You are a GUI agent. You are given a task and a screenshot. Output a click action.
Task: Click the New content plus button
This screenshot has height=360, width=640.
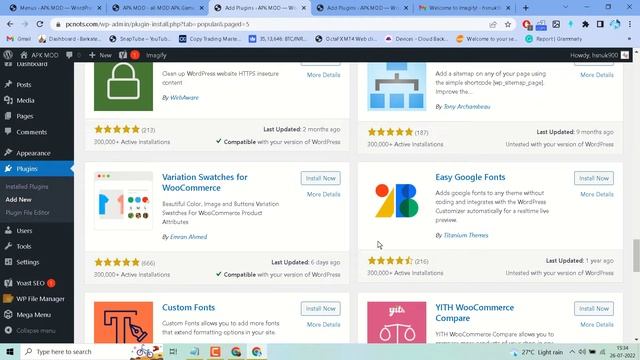(100, 55)
